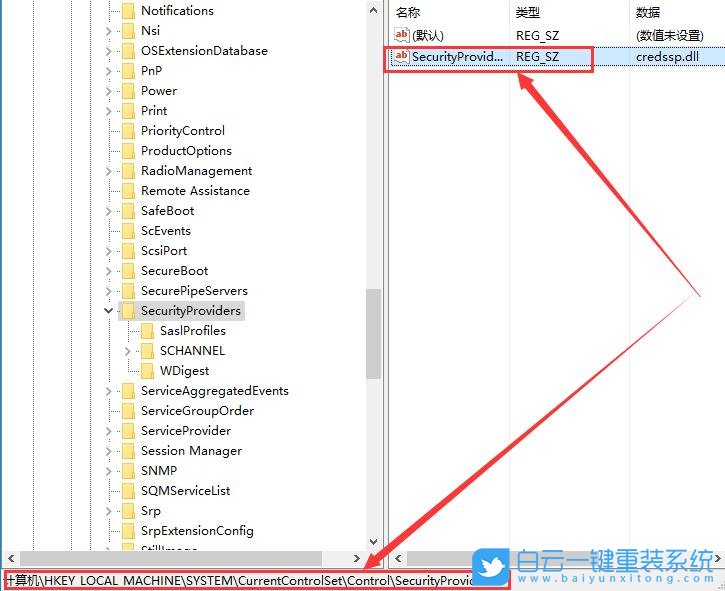Click the tree pane scroll up arrow
Screen dimensions: 725x591
pyautogui.click(x=374, y=10)
